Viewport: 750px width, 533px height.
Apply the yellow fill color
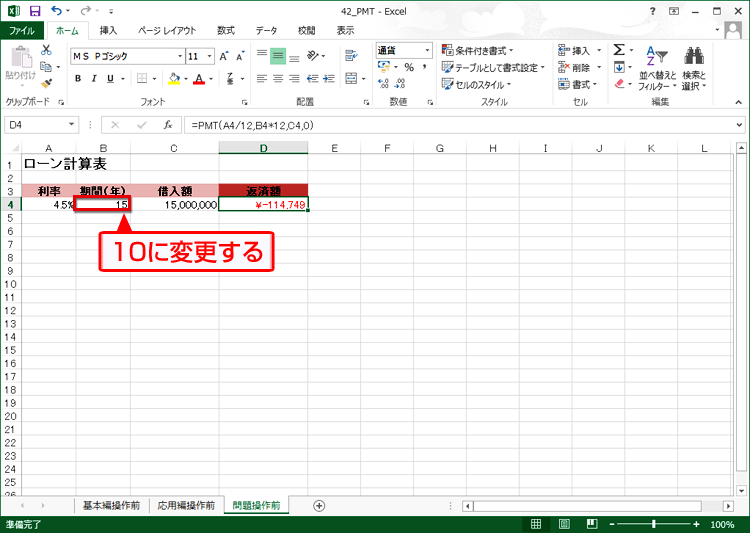tap(174, 78)
